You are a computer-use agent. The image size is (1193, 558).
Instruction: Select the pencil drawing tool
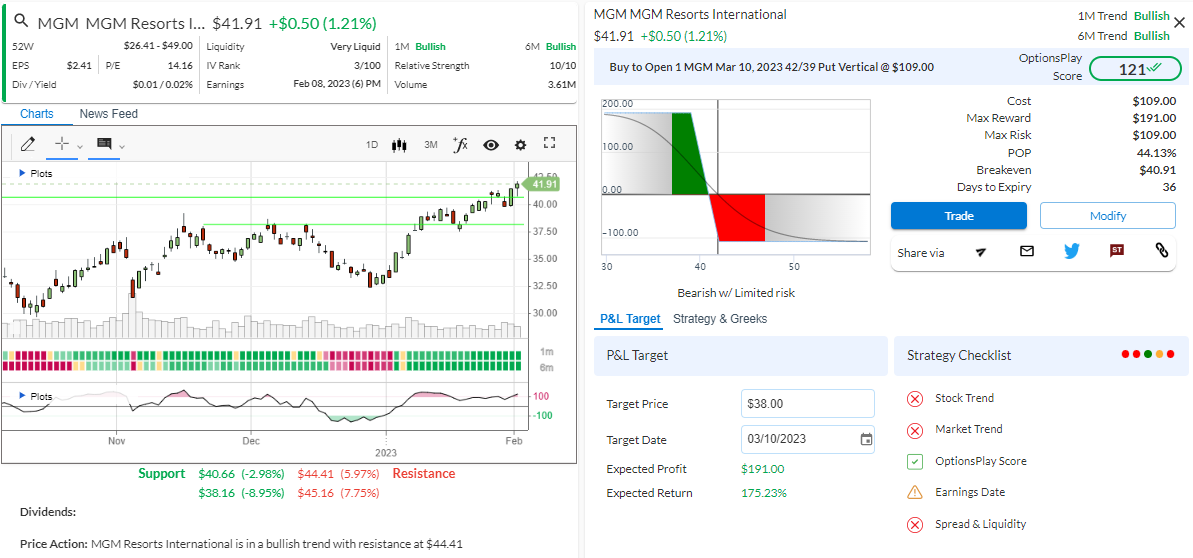coord(28,144)
